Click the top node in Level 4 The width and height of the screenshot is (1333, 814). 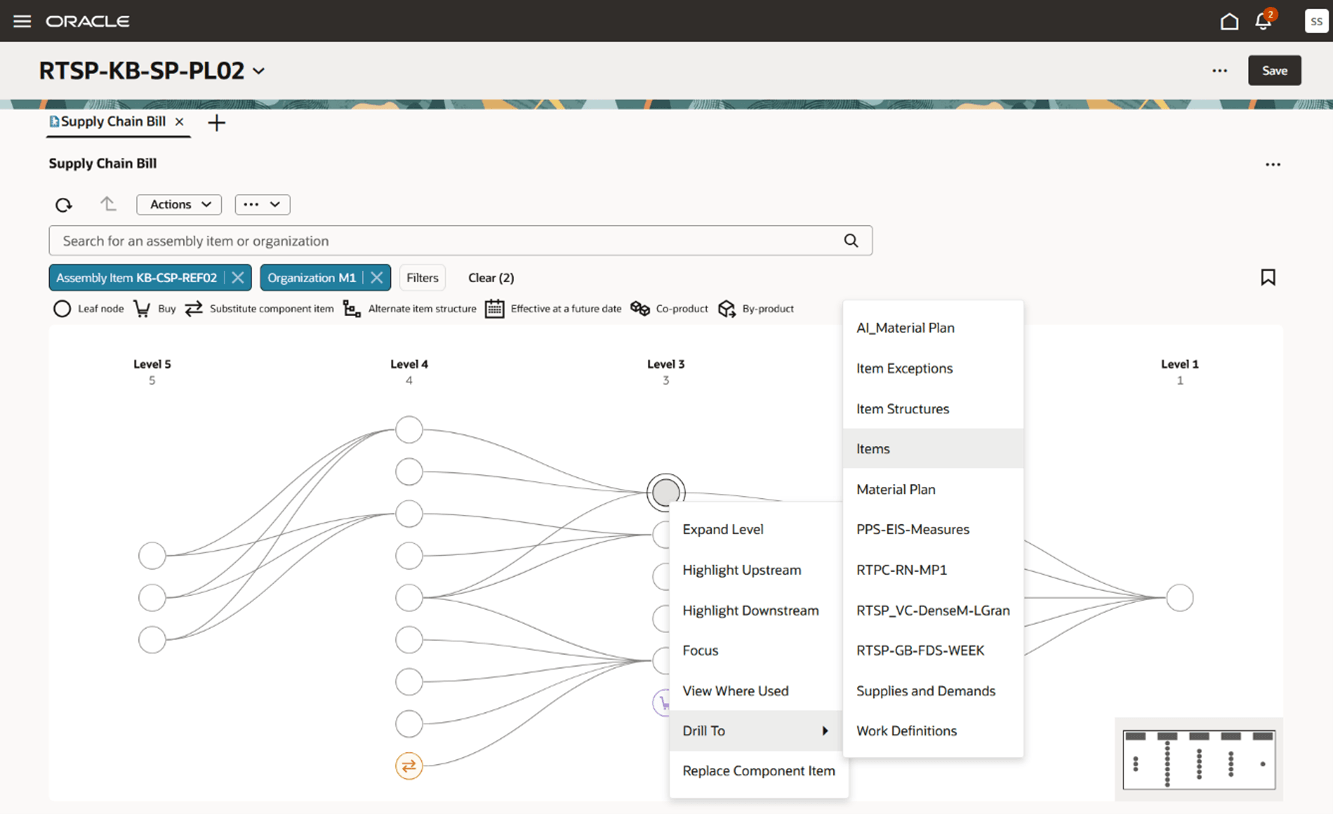pyautogui.click(x=409, y=430)
